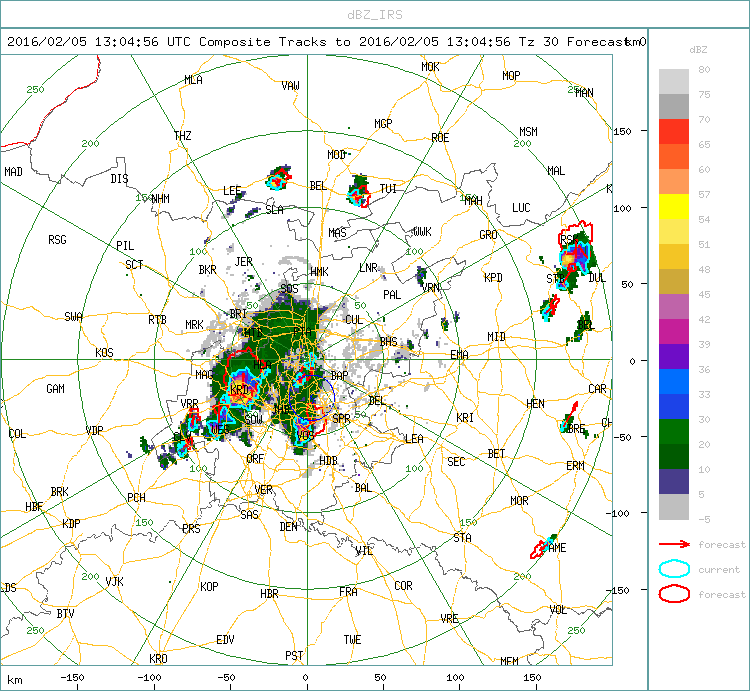Viewport: 750px width, 691px height.
Task: Select the RTB station label
Action: click(157, 319)
